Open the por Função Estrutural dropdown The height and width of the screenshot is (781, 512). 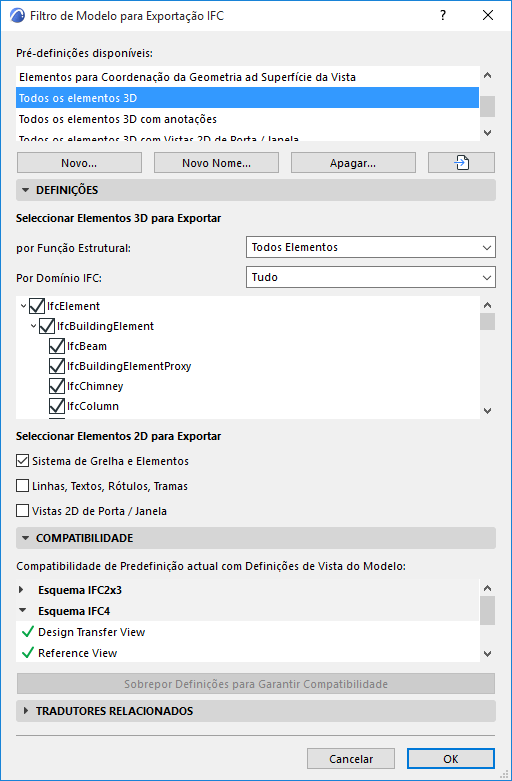371,247
